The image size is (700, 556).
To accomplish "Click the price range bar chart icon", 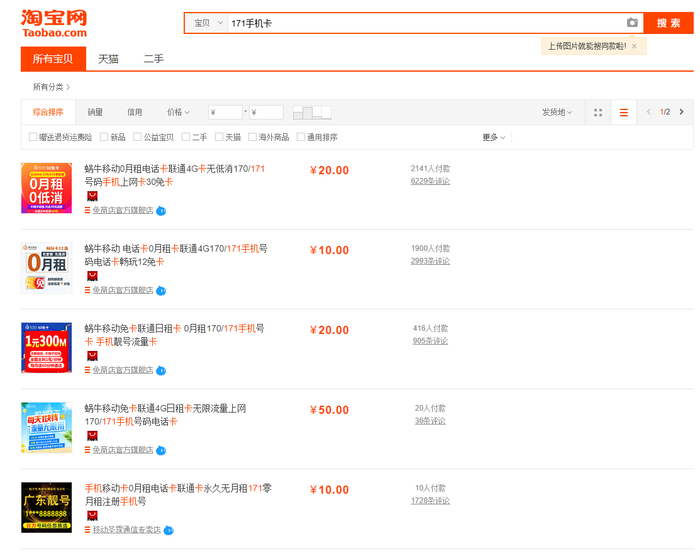I will point(312,113).
